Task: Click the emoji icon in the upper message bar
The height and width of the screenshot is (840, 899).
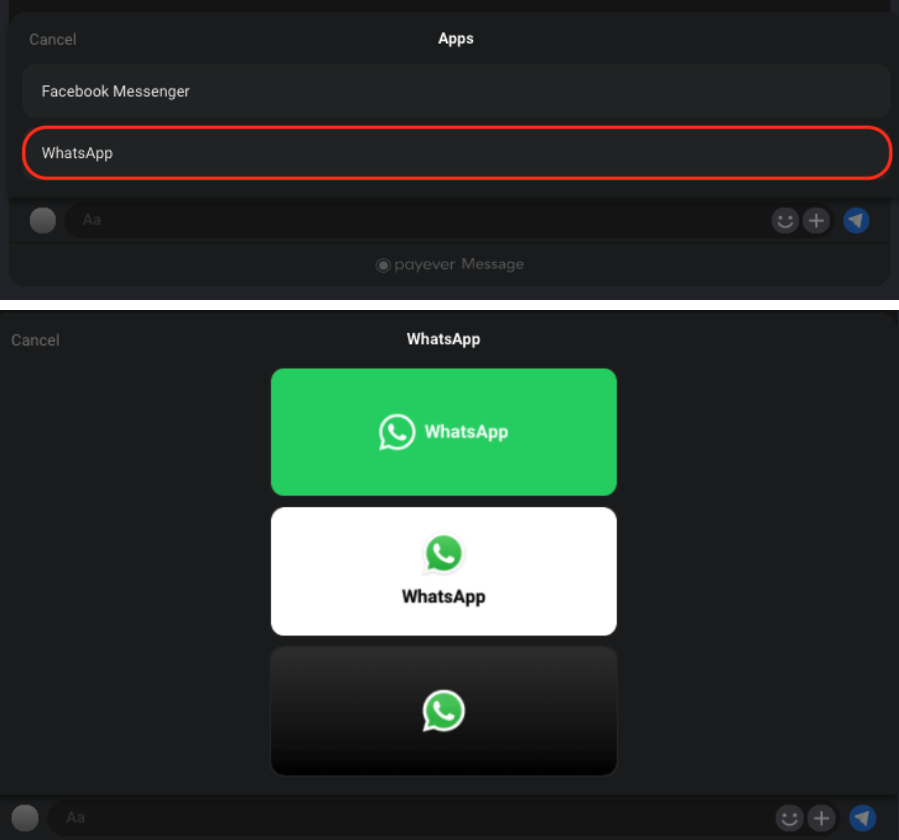Action: [x=785, y=220]
